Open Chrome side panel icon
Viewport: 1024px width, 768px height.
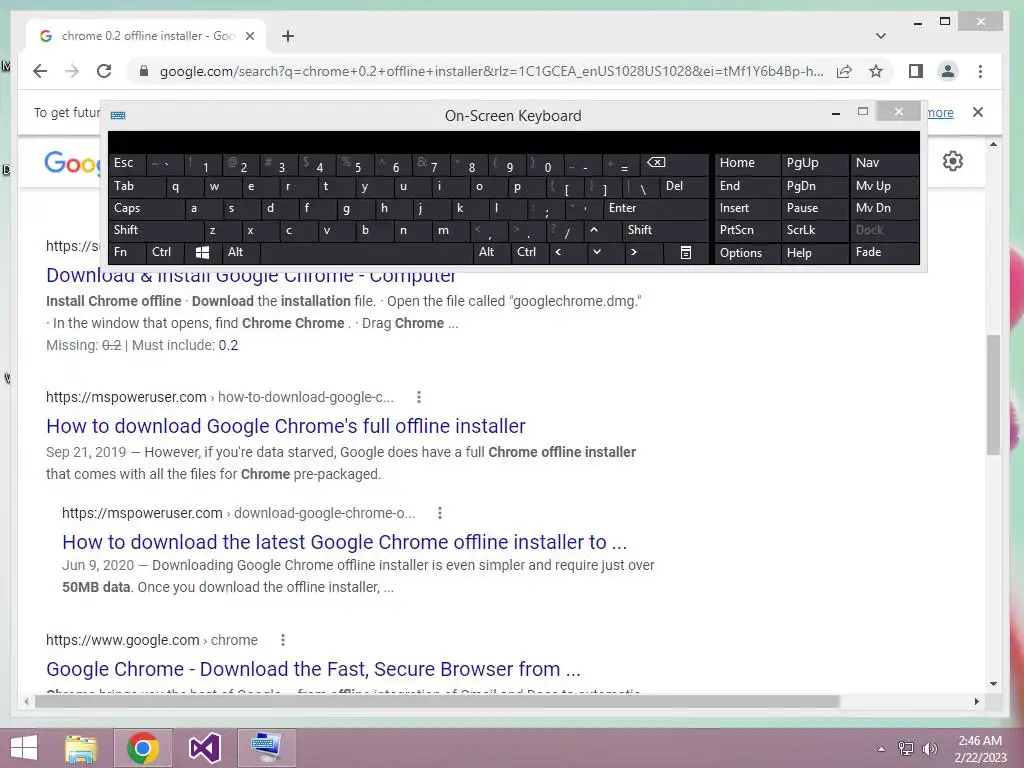pyautogui.click(x=916, y=71)
